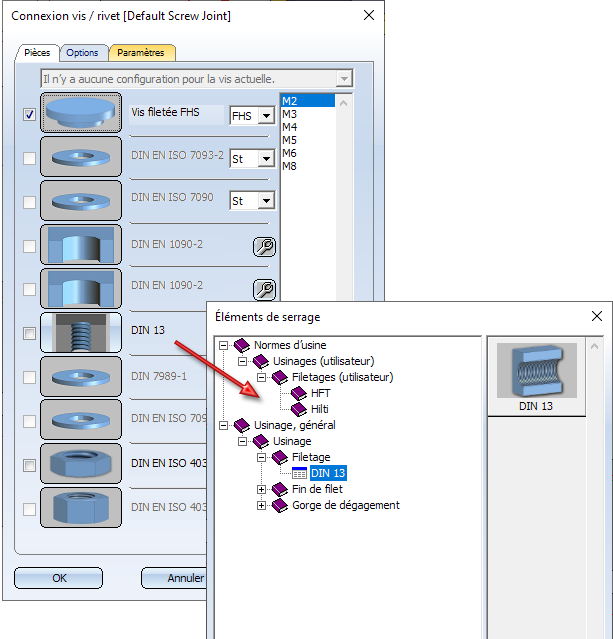
Task: Expand the Fin de filet node
Action: (x=262, y=489)
